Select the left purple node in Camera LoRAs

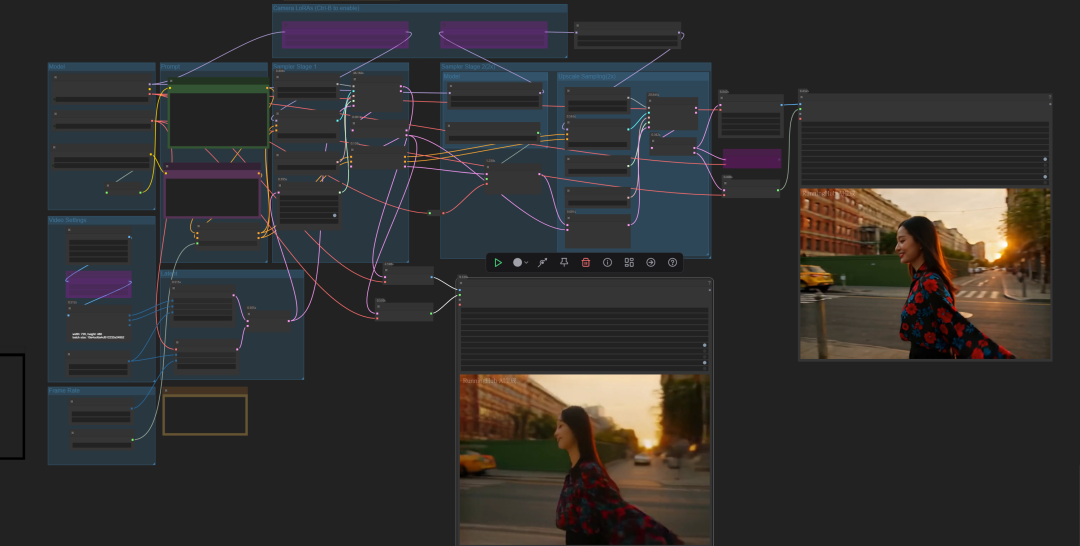[x=345, y=34]
